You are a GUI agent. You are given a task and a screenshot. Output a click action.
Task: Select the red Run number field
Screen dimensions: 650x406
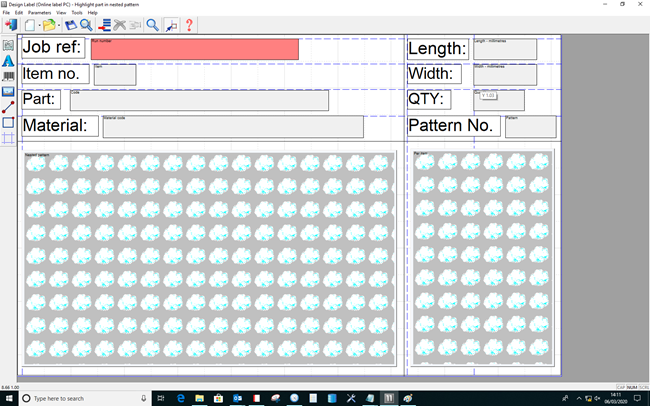tap(194, 49)
